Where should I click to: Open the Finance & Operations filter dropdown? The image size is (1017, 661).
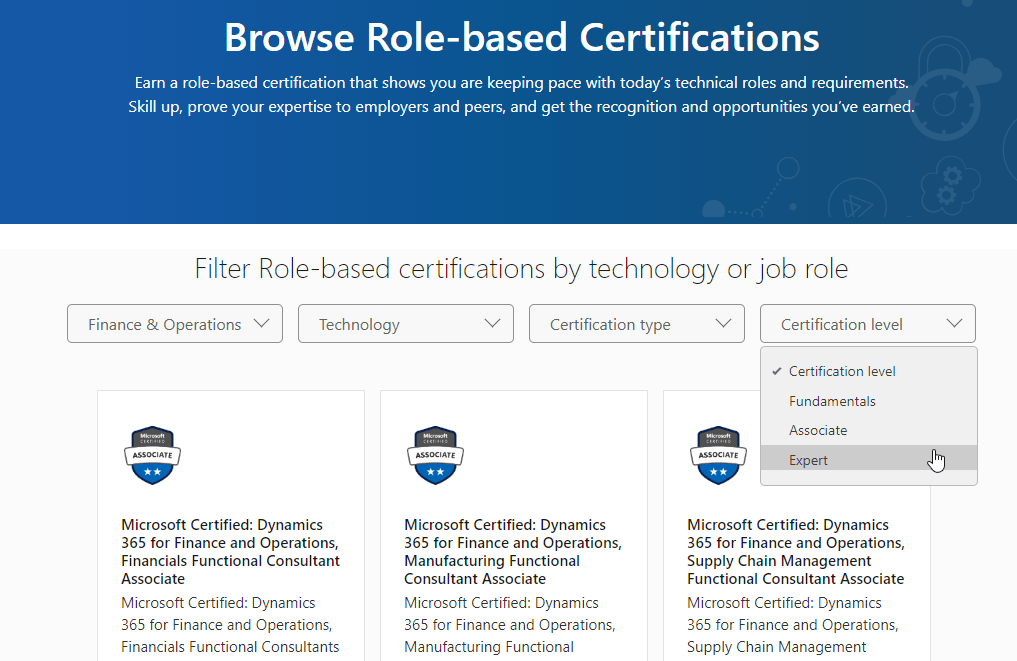click(174, 324)
